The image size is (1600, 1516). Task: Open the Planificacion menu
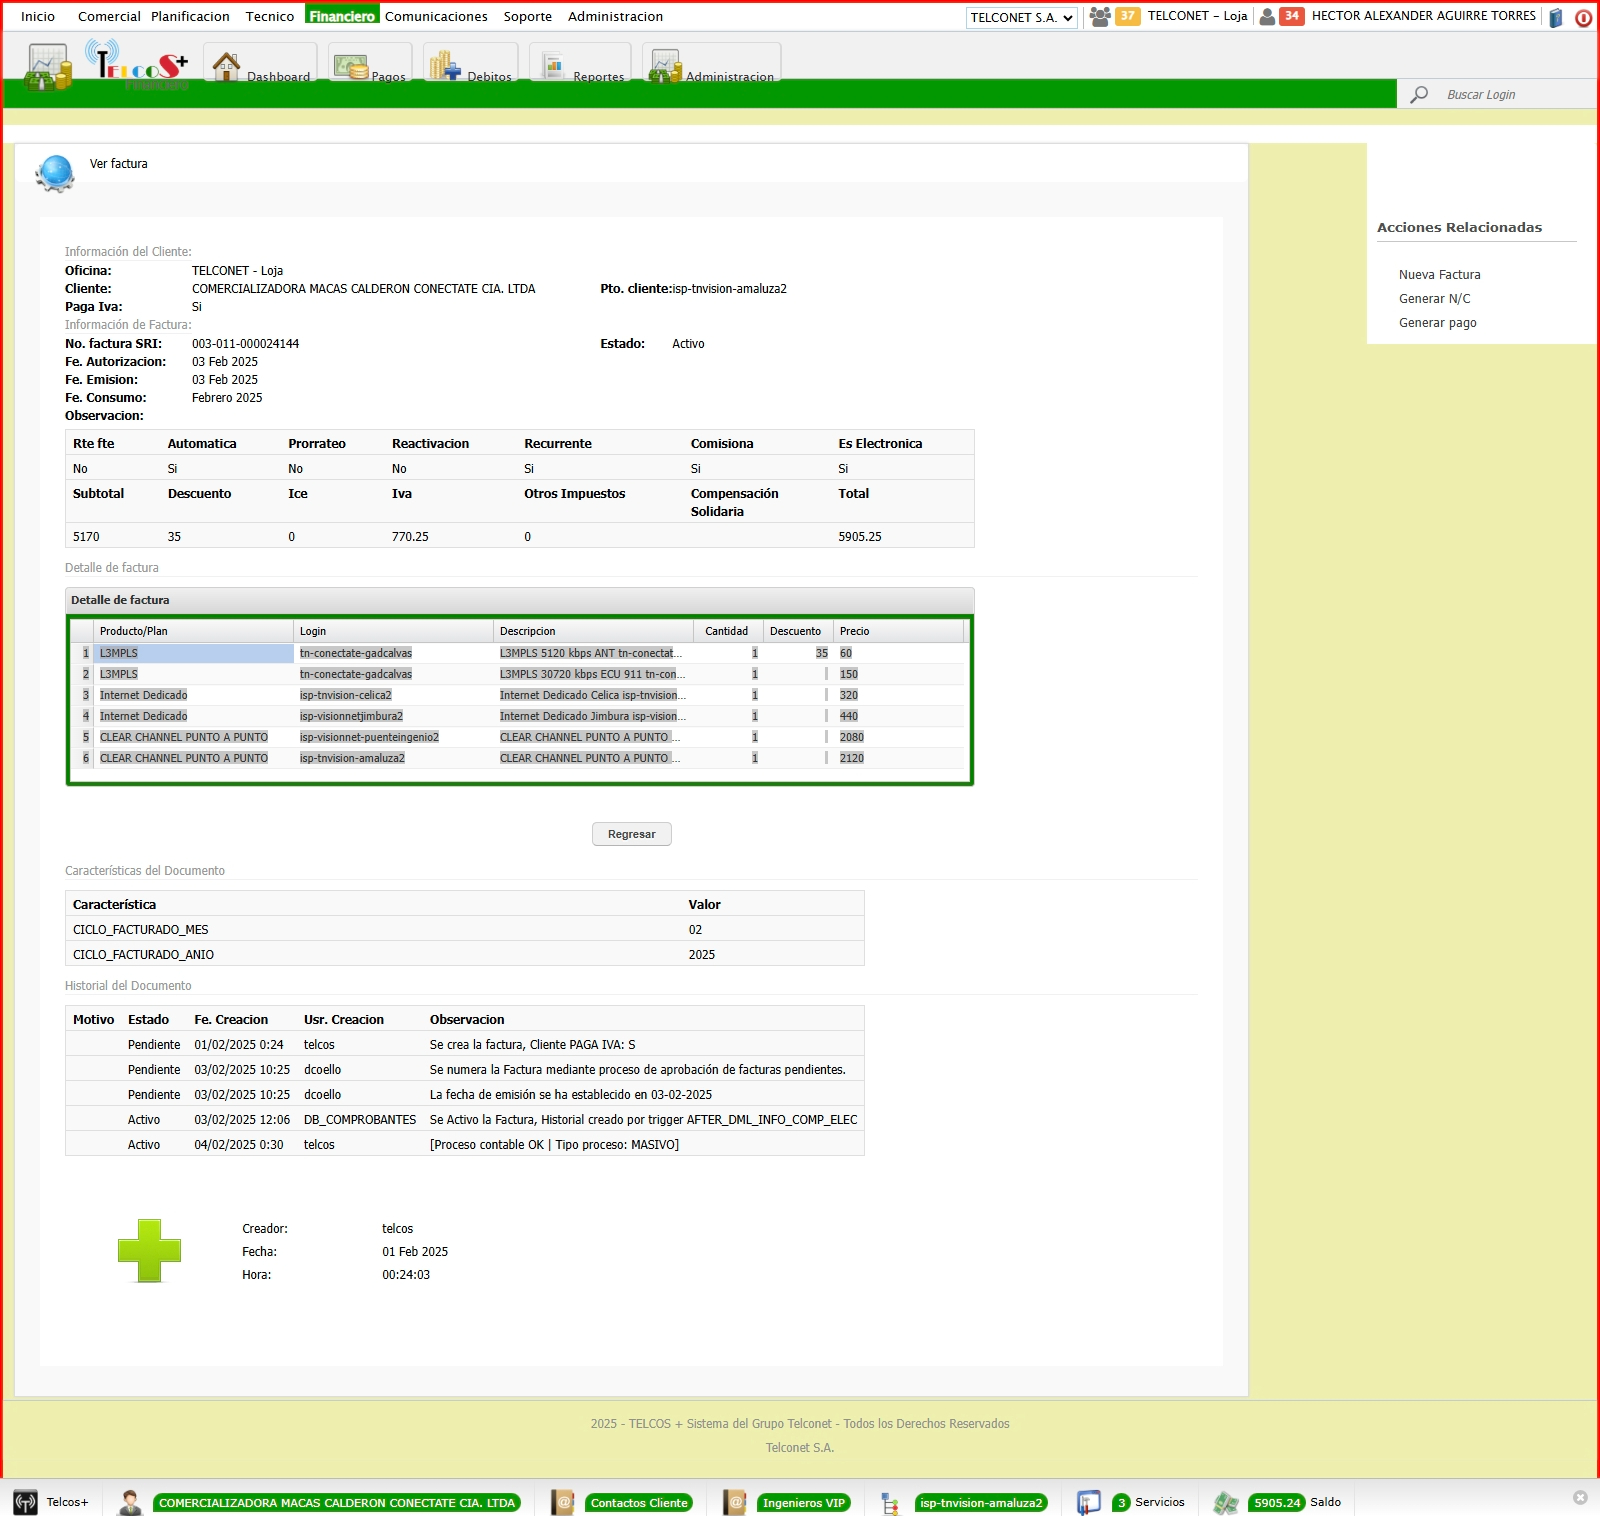(190, 16)
